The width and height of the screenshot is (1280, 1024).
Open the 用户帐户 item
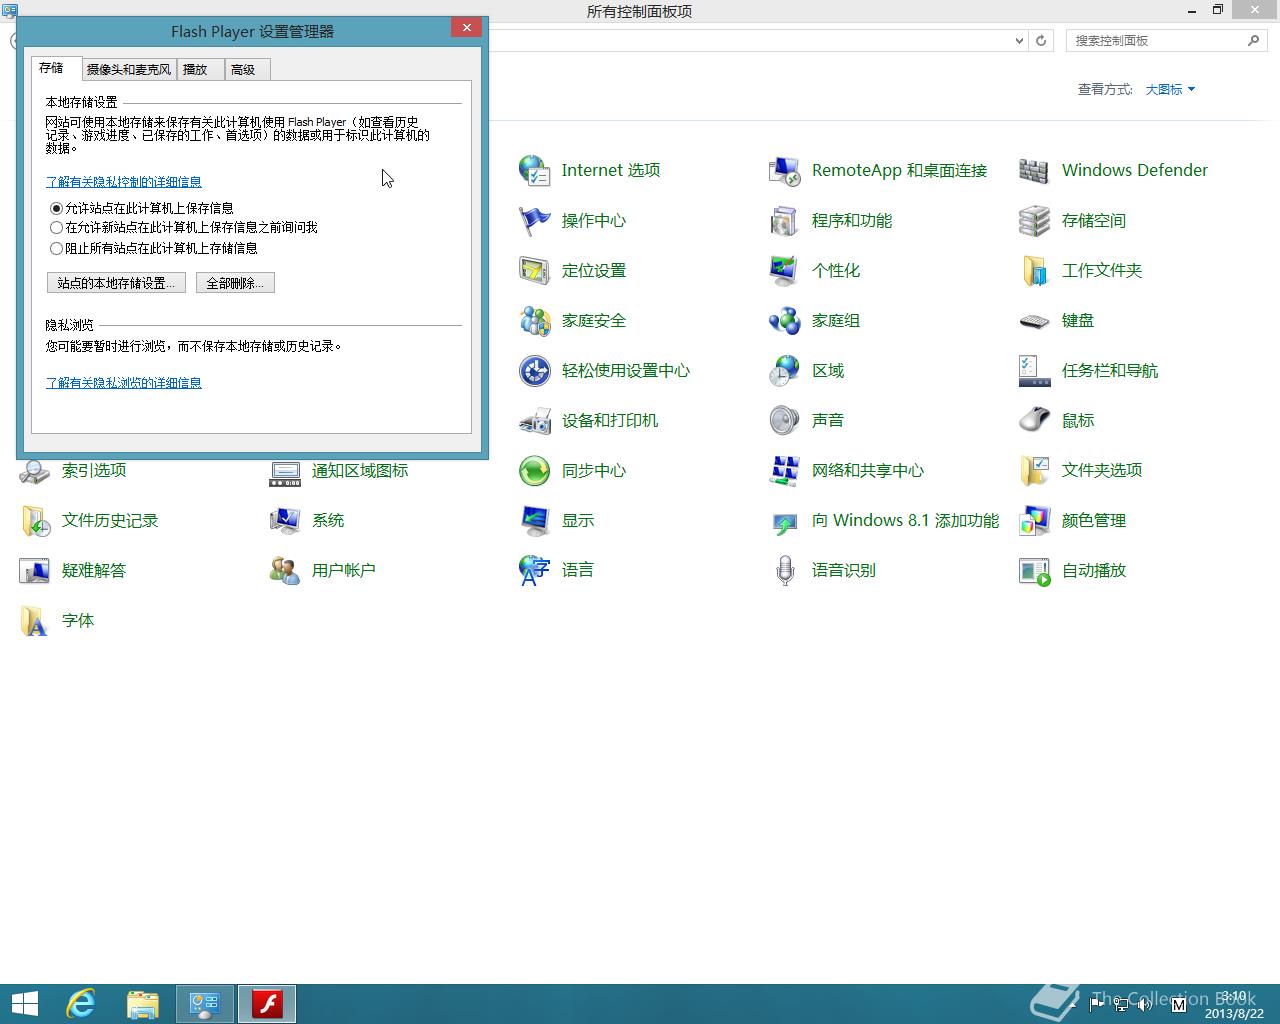tap(324, 570)
